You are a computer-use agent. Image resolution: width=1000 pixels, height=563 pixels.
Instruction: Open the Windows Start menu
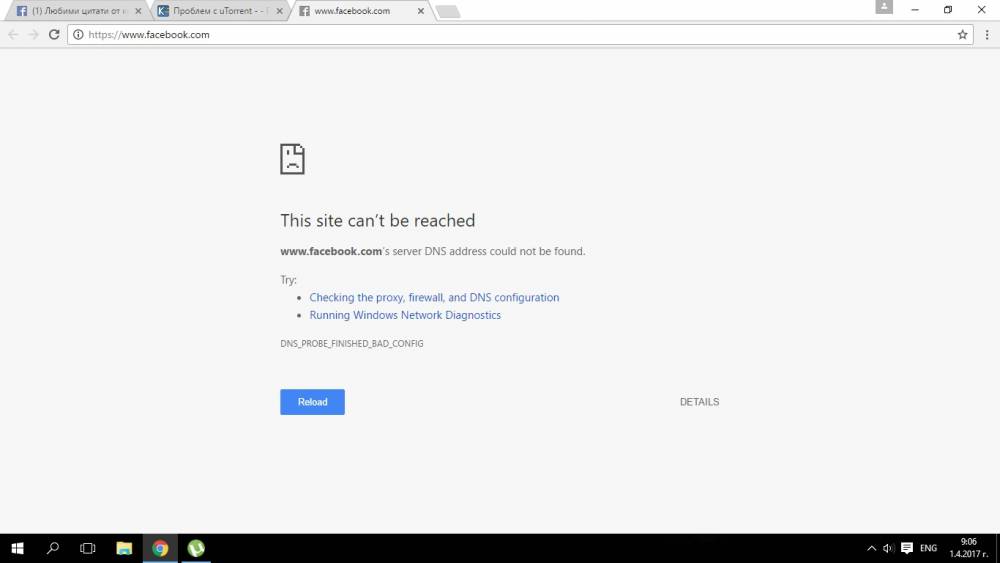pyautogui.click(x=17, y=548)
